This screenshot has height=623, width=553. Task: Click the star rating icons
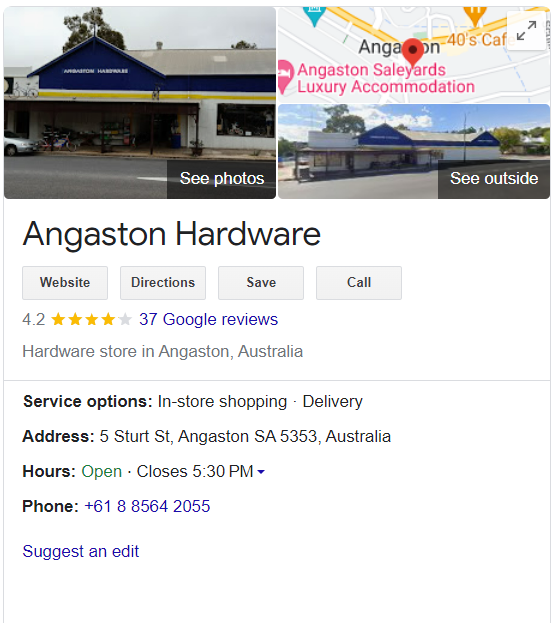91,319
